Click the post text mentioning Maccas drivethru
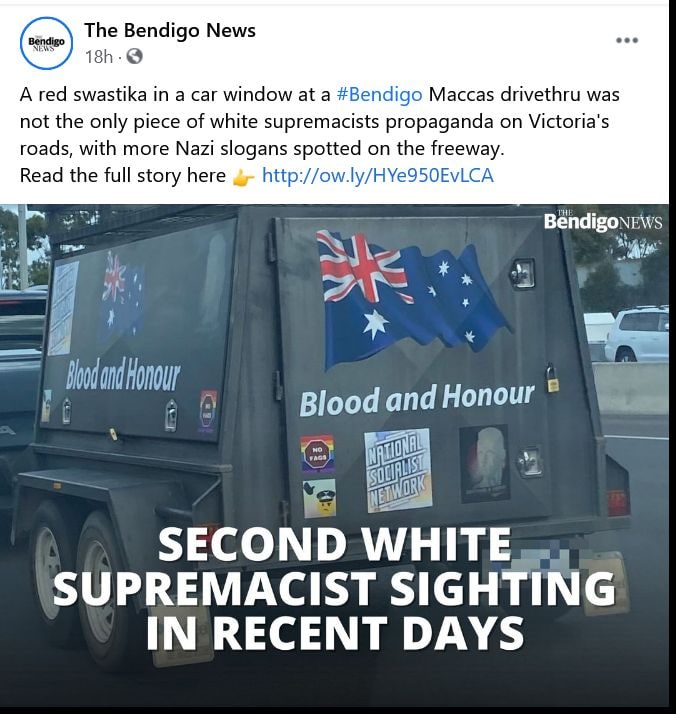676x714 pixels. point(320,121)
